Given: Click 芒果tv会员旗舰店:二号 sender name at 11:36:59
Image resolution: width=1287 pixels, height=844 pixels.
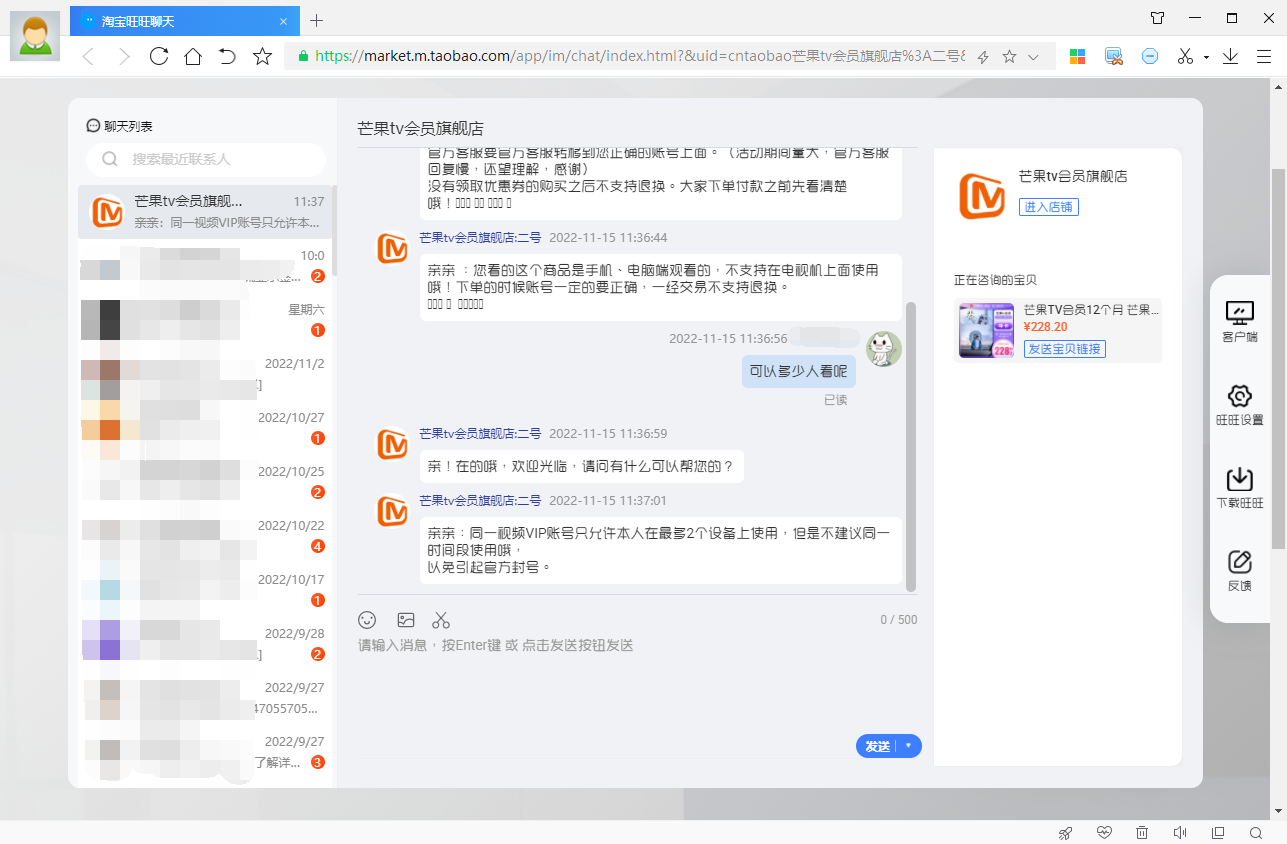Looking at the screenshot, I should 480,433.
